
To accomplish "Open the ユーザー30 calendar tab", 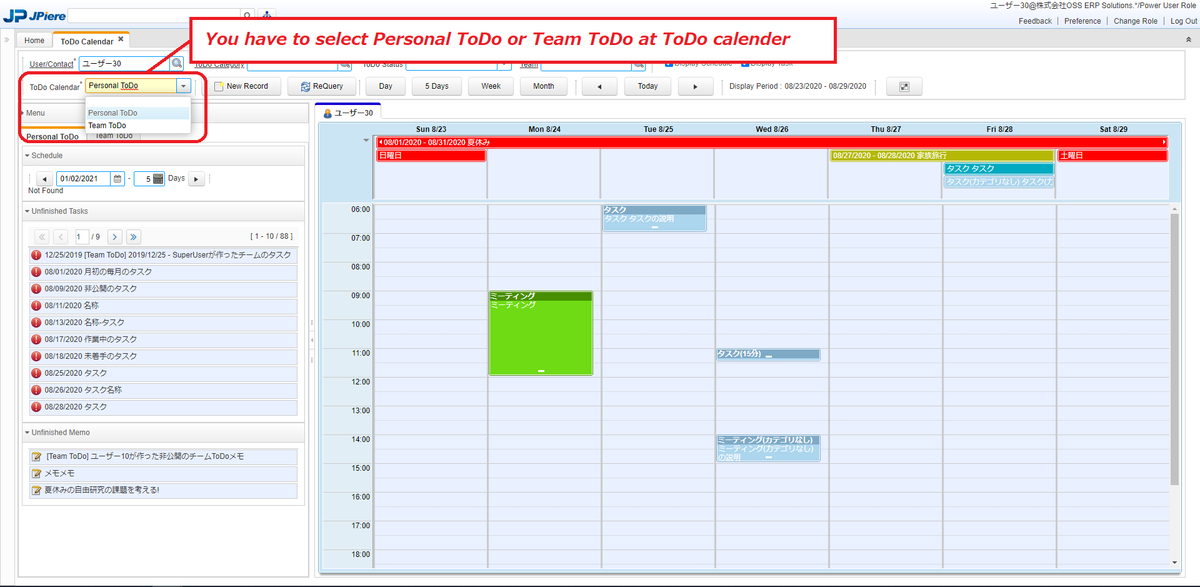I will point(349,113).
